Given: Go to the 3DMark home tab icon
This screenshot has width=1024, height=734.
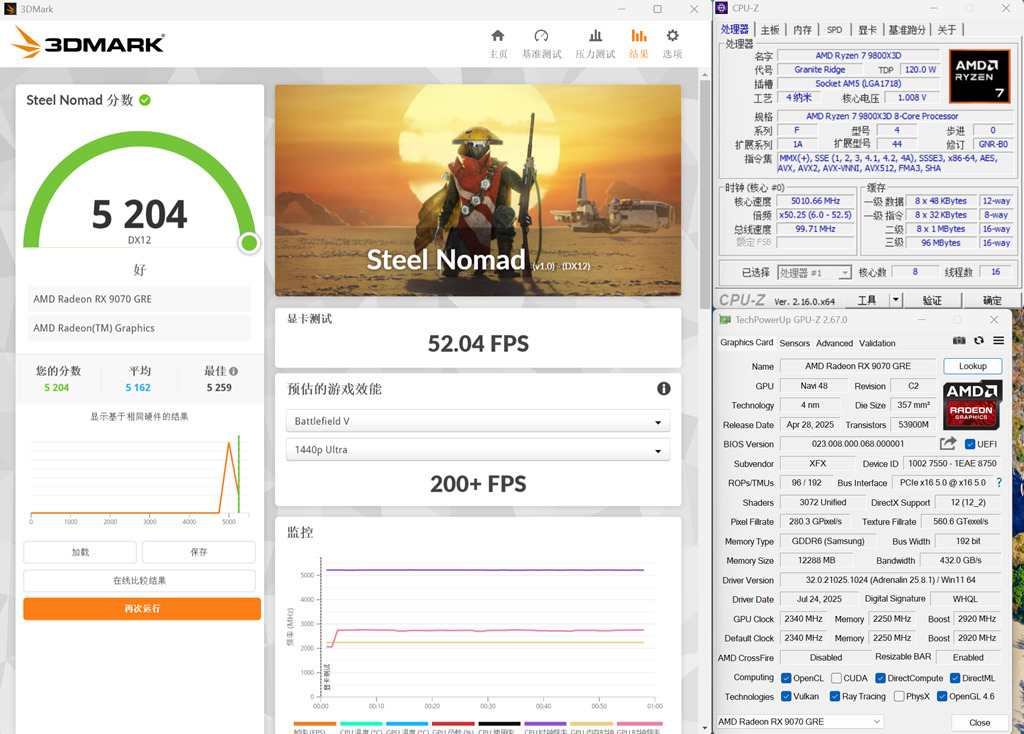Looking at the screenshot, I should click(498, 35).
